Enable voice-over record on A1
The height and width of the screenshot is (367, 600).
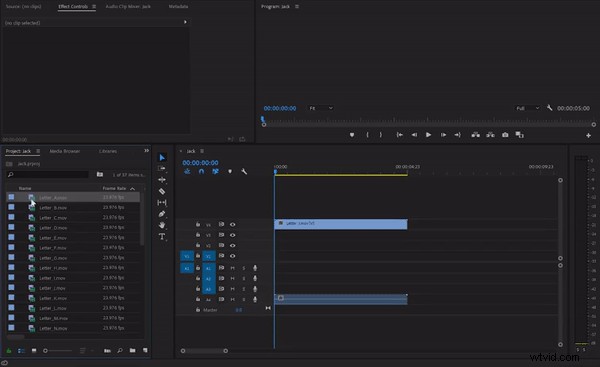pos(255,268)
